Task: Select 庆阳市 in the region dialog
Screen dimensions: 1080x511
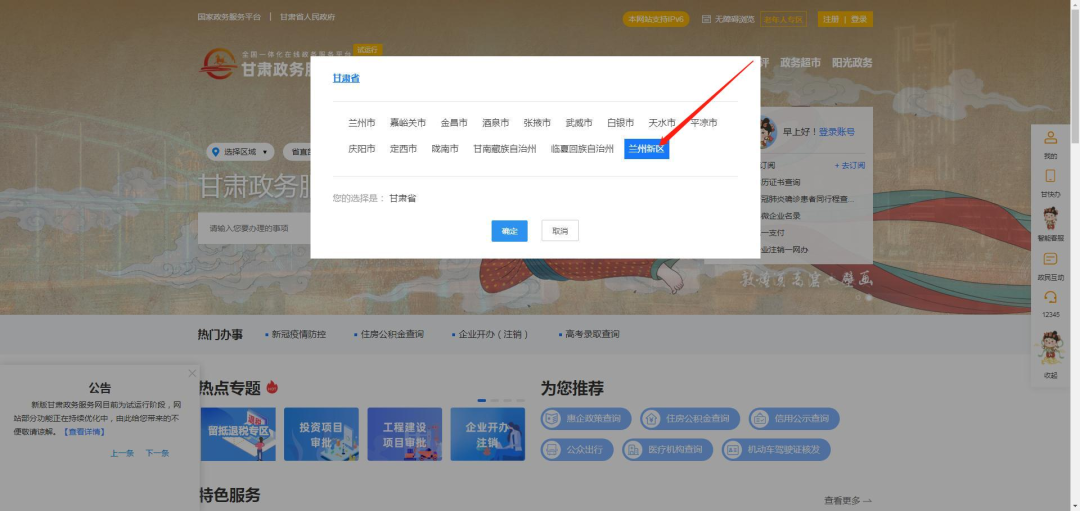Action: coord(362,148)
